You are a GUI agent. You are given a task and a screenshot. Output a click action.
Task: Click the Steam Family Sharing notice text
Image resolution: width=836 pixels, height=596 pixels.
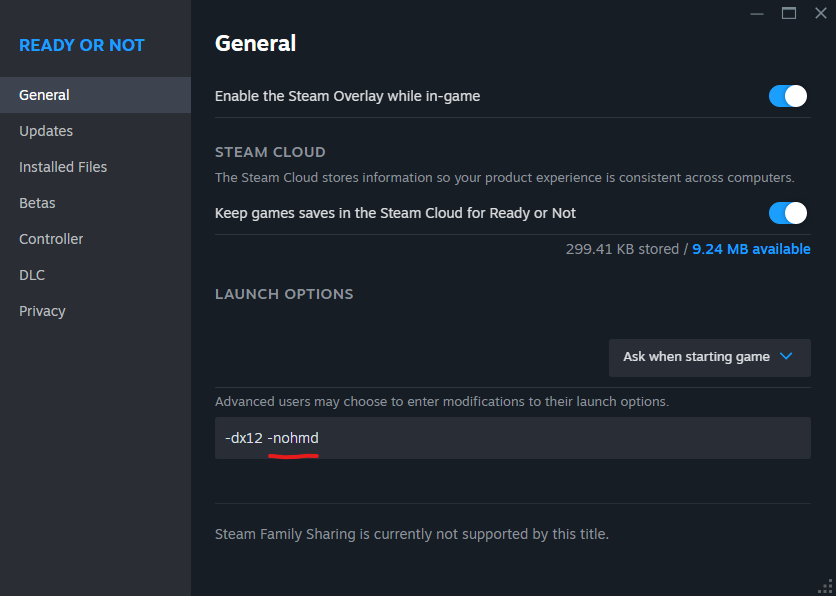[x=412, y=534]
